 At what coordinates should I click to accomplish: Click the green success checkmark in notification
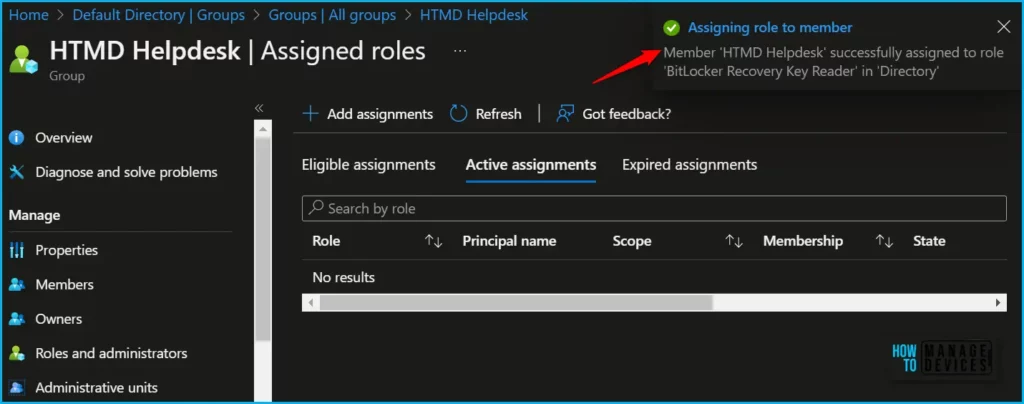(x=671, y=28)
